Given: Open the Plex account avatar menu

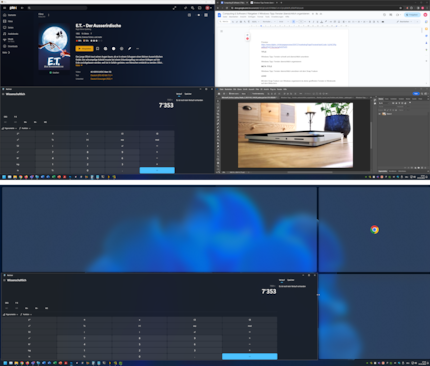Looking at the screenshot, I should tap(208, 8).
